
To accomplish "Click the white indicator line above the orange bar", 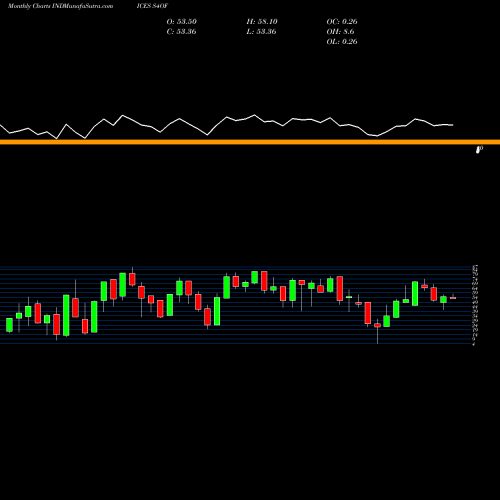I will [x=227, y=127].
